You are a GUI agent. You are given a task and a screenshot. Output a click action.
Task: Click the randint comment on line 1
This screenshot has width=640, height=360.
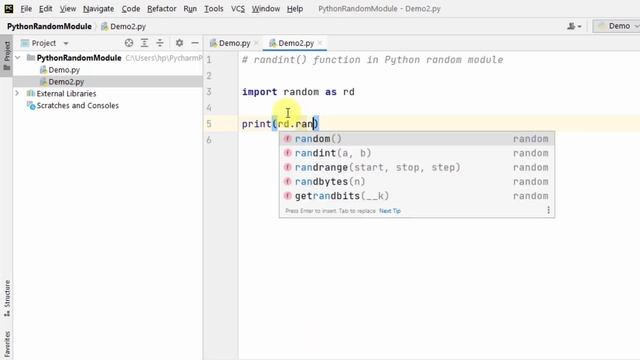(372, 60)
